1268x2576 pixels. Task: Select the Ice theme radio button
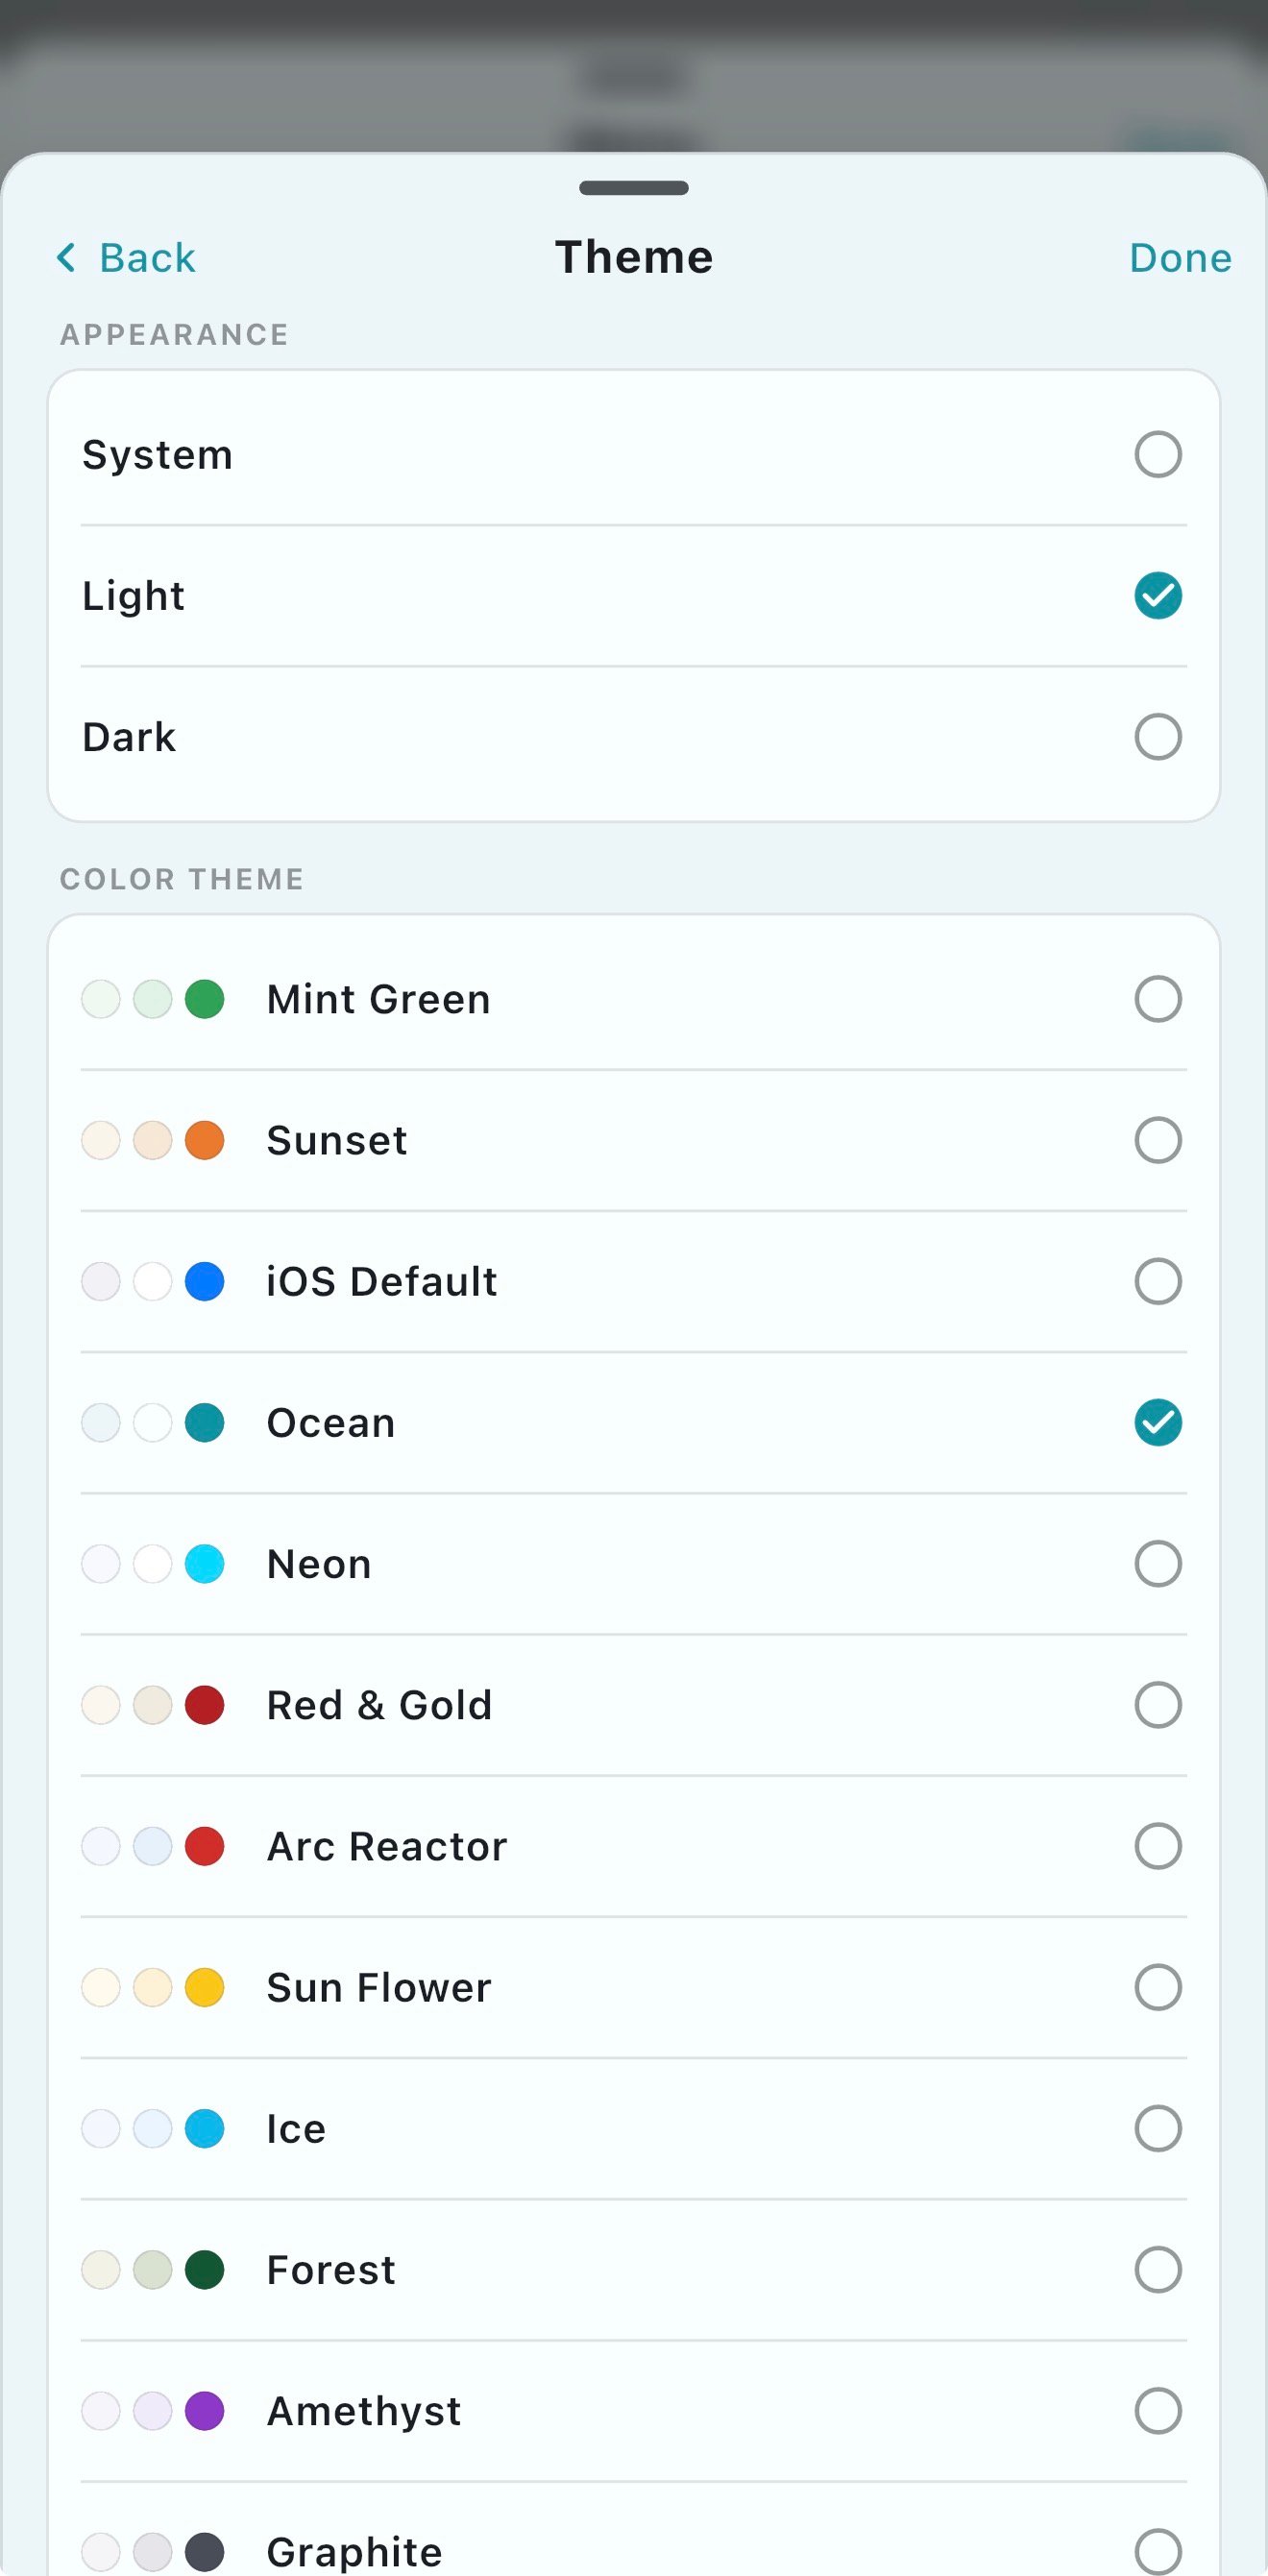pyautogui.click(x=1157, y=2128)
